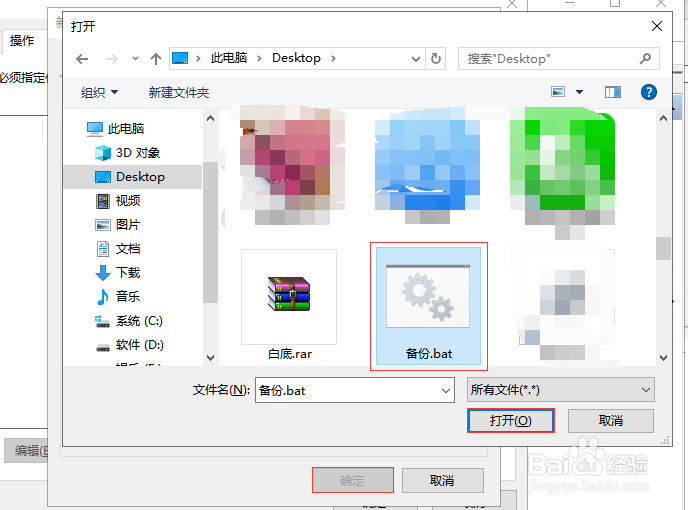The height and width of the screenshot is (510, 688).
Task: Open the 所有文件(*.*) file type dropdown
Action: pyautogui.click(x=561, y=389)
